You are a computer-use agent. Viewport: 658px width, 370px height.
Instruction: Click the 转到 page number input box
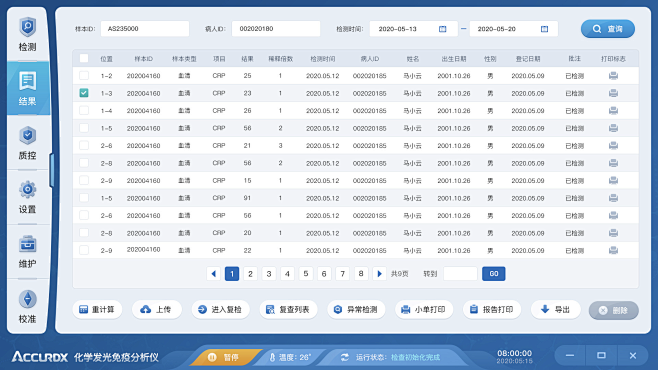coord(460,274)
